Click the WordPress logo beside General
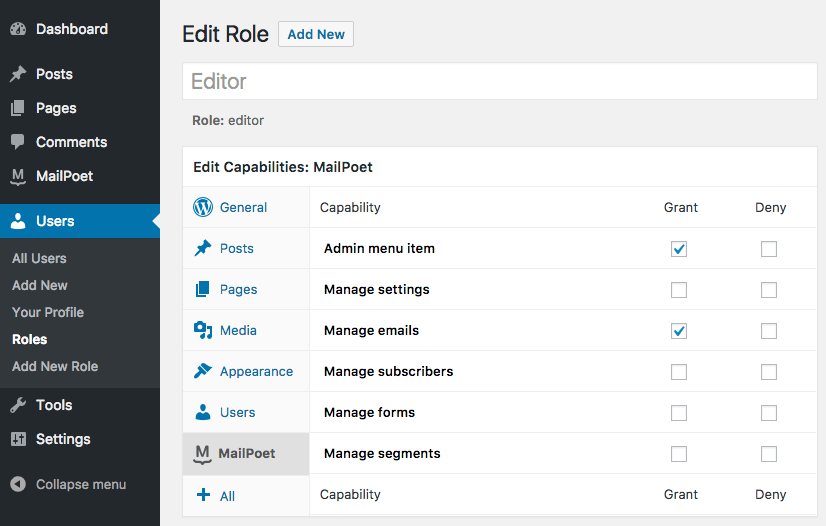The image size is (826, 526). pos(203,207)
